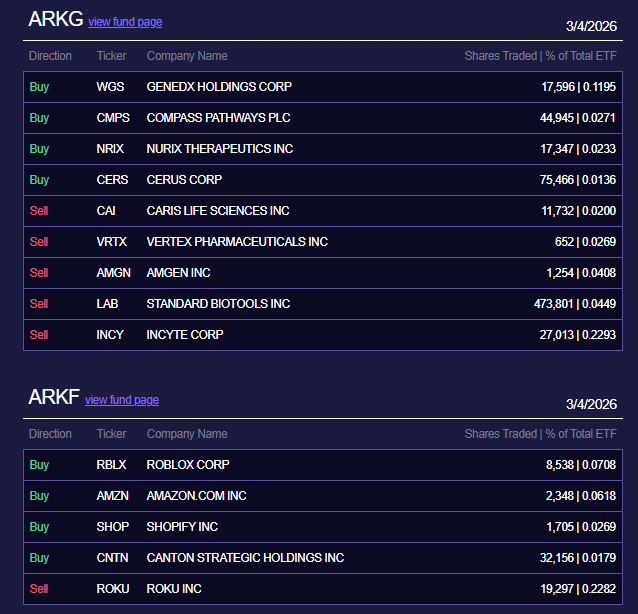Select value 32,156 | 0.0179
The height and width of the screenshot is (614, 638).
[x=577, y=557]
